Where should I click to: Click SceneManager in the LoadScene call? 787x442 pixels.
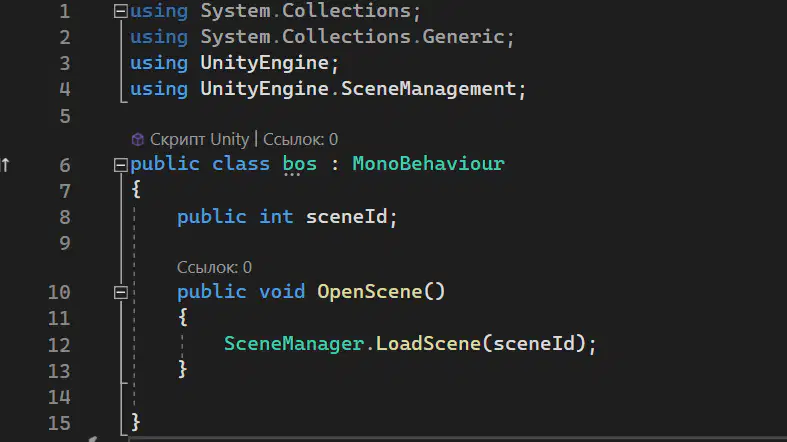pos(294,344)
